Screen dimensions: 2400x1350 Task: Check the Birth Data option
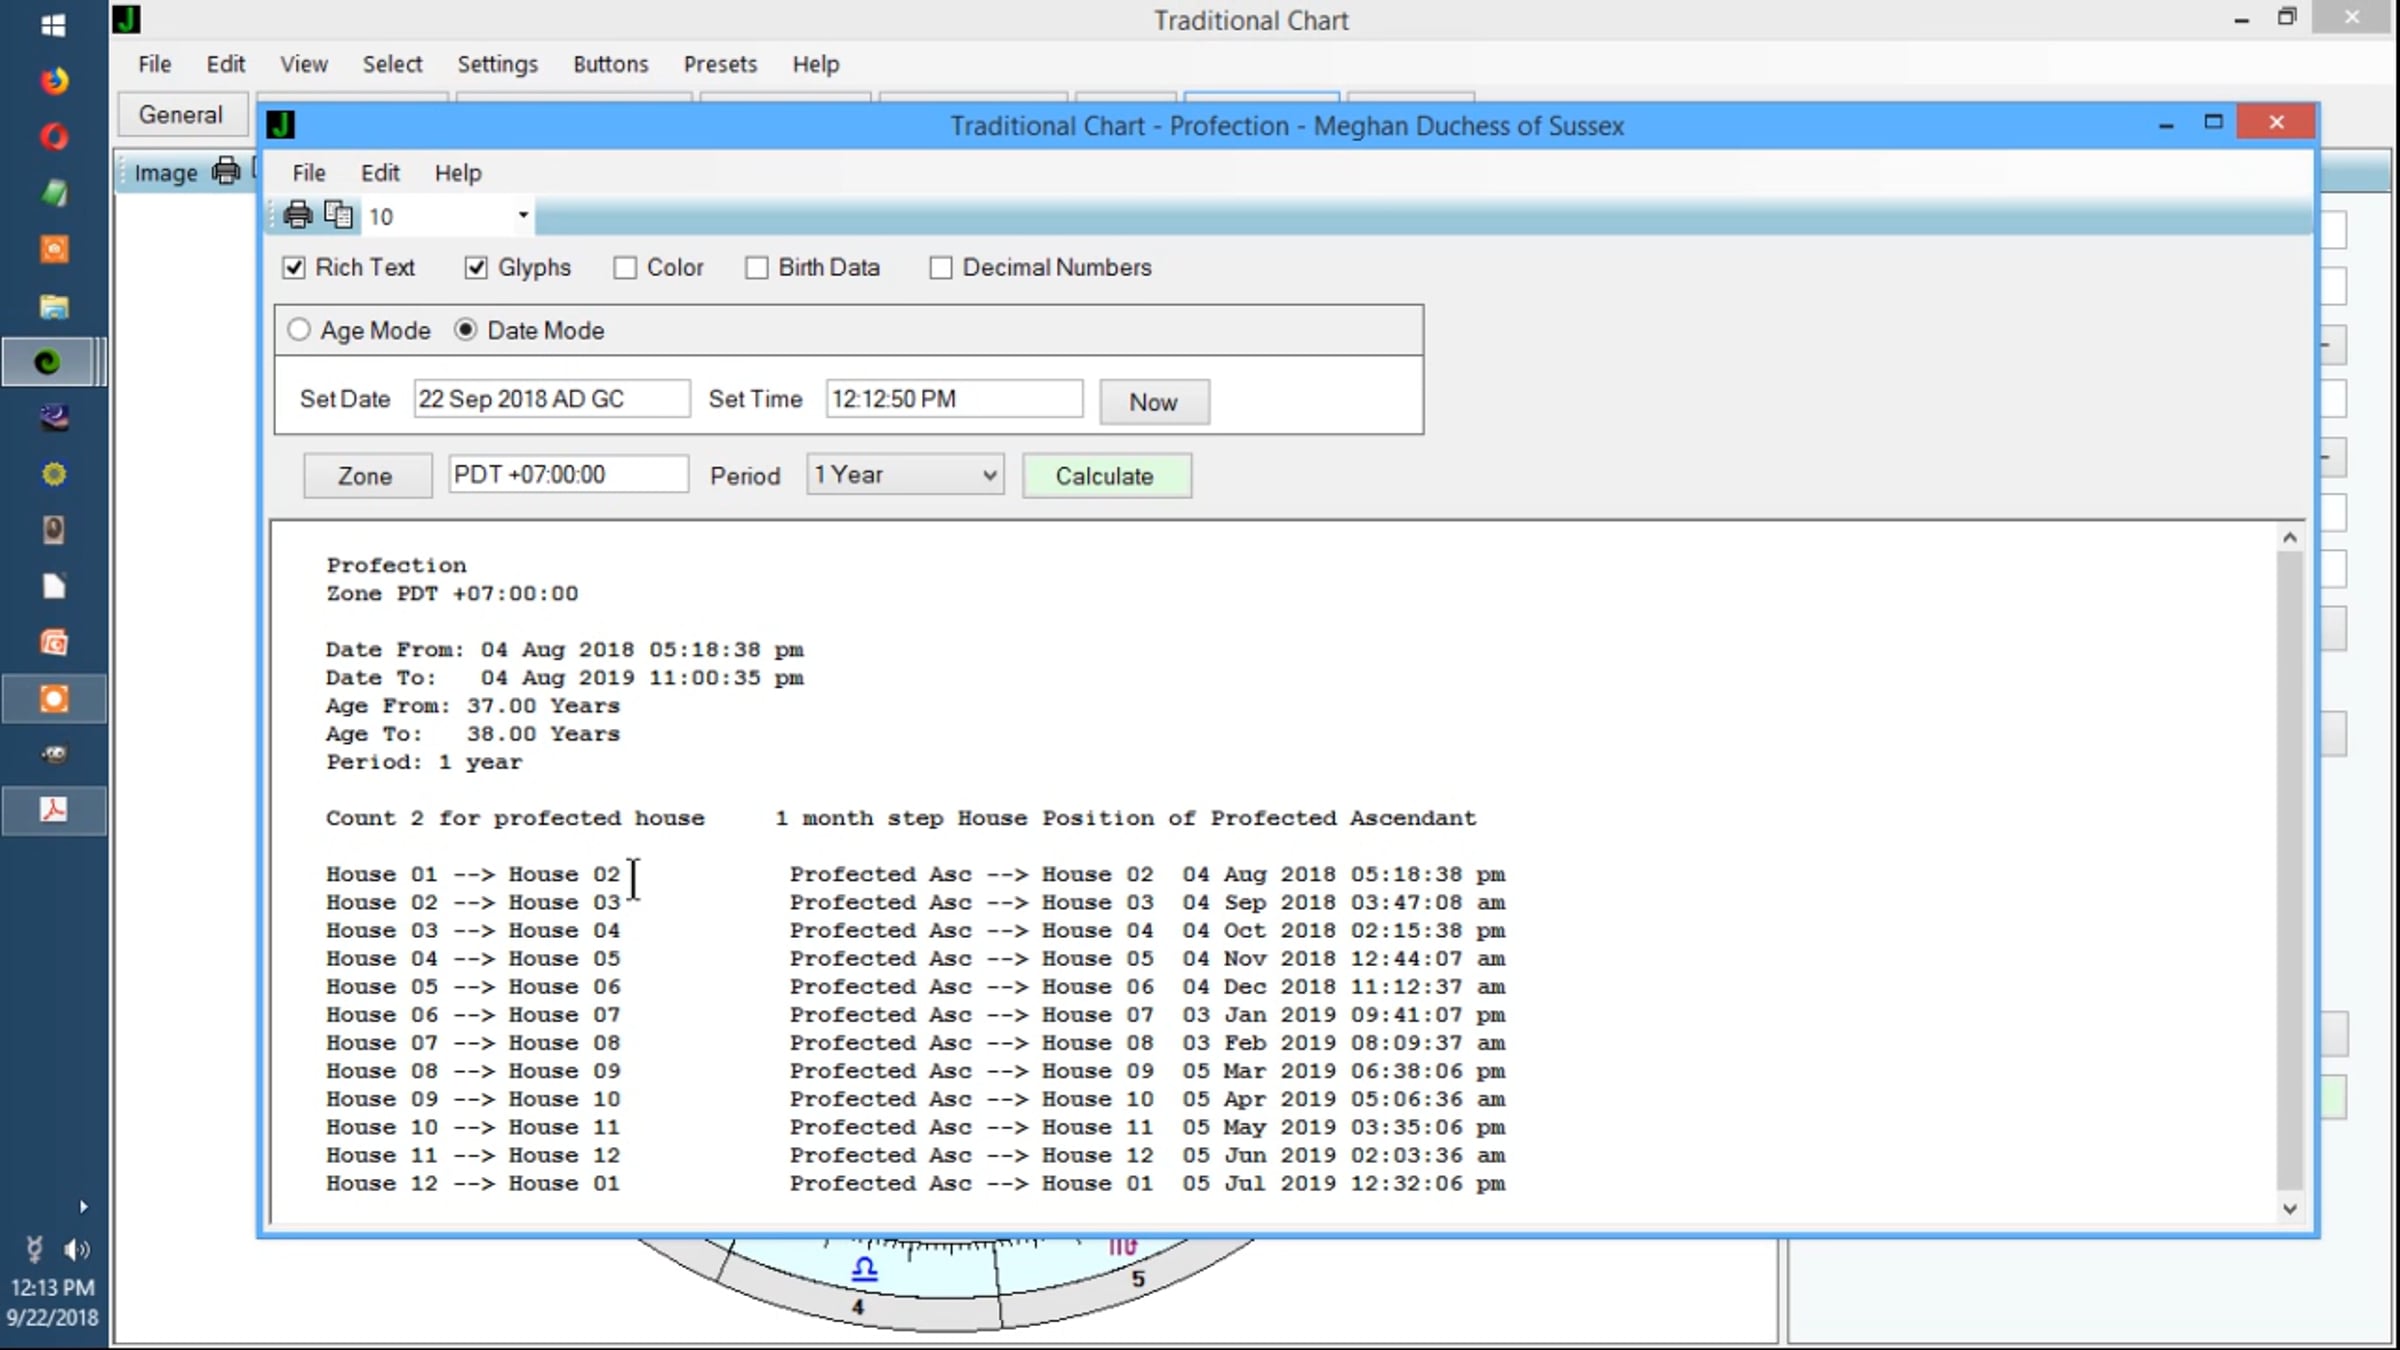click(757, 268)
